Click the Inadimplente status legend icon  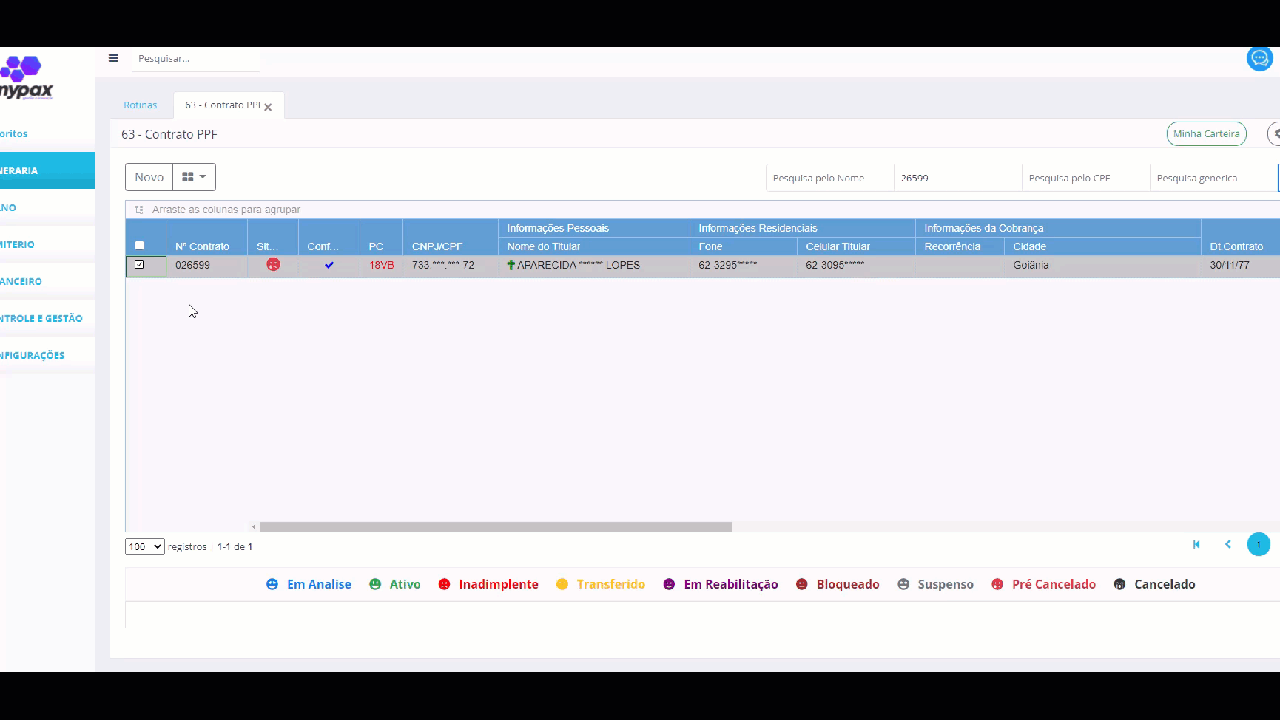(x=444, y=584)
